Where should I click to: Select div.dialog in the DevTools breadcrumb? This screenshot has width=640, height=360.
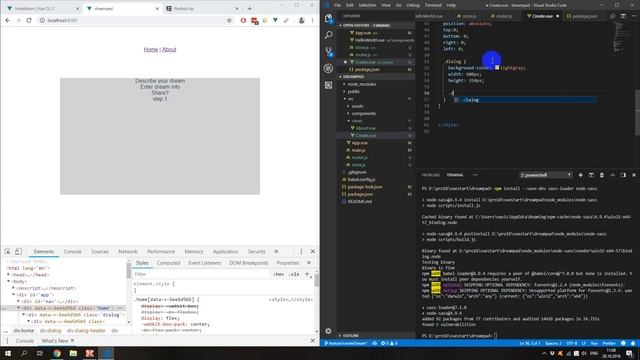tap(50, 331)
